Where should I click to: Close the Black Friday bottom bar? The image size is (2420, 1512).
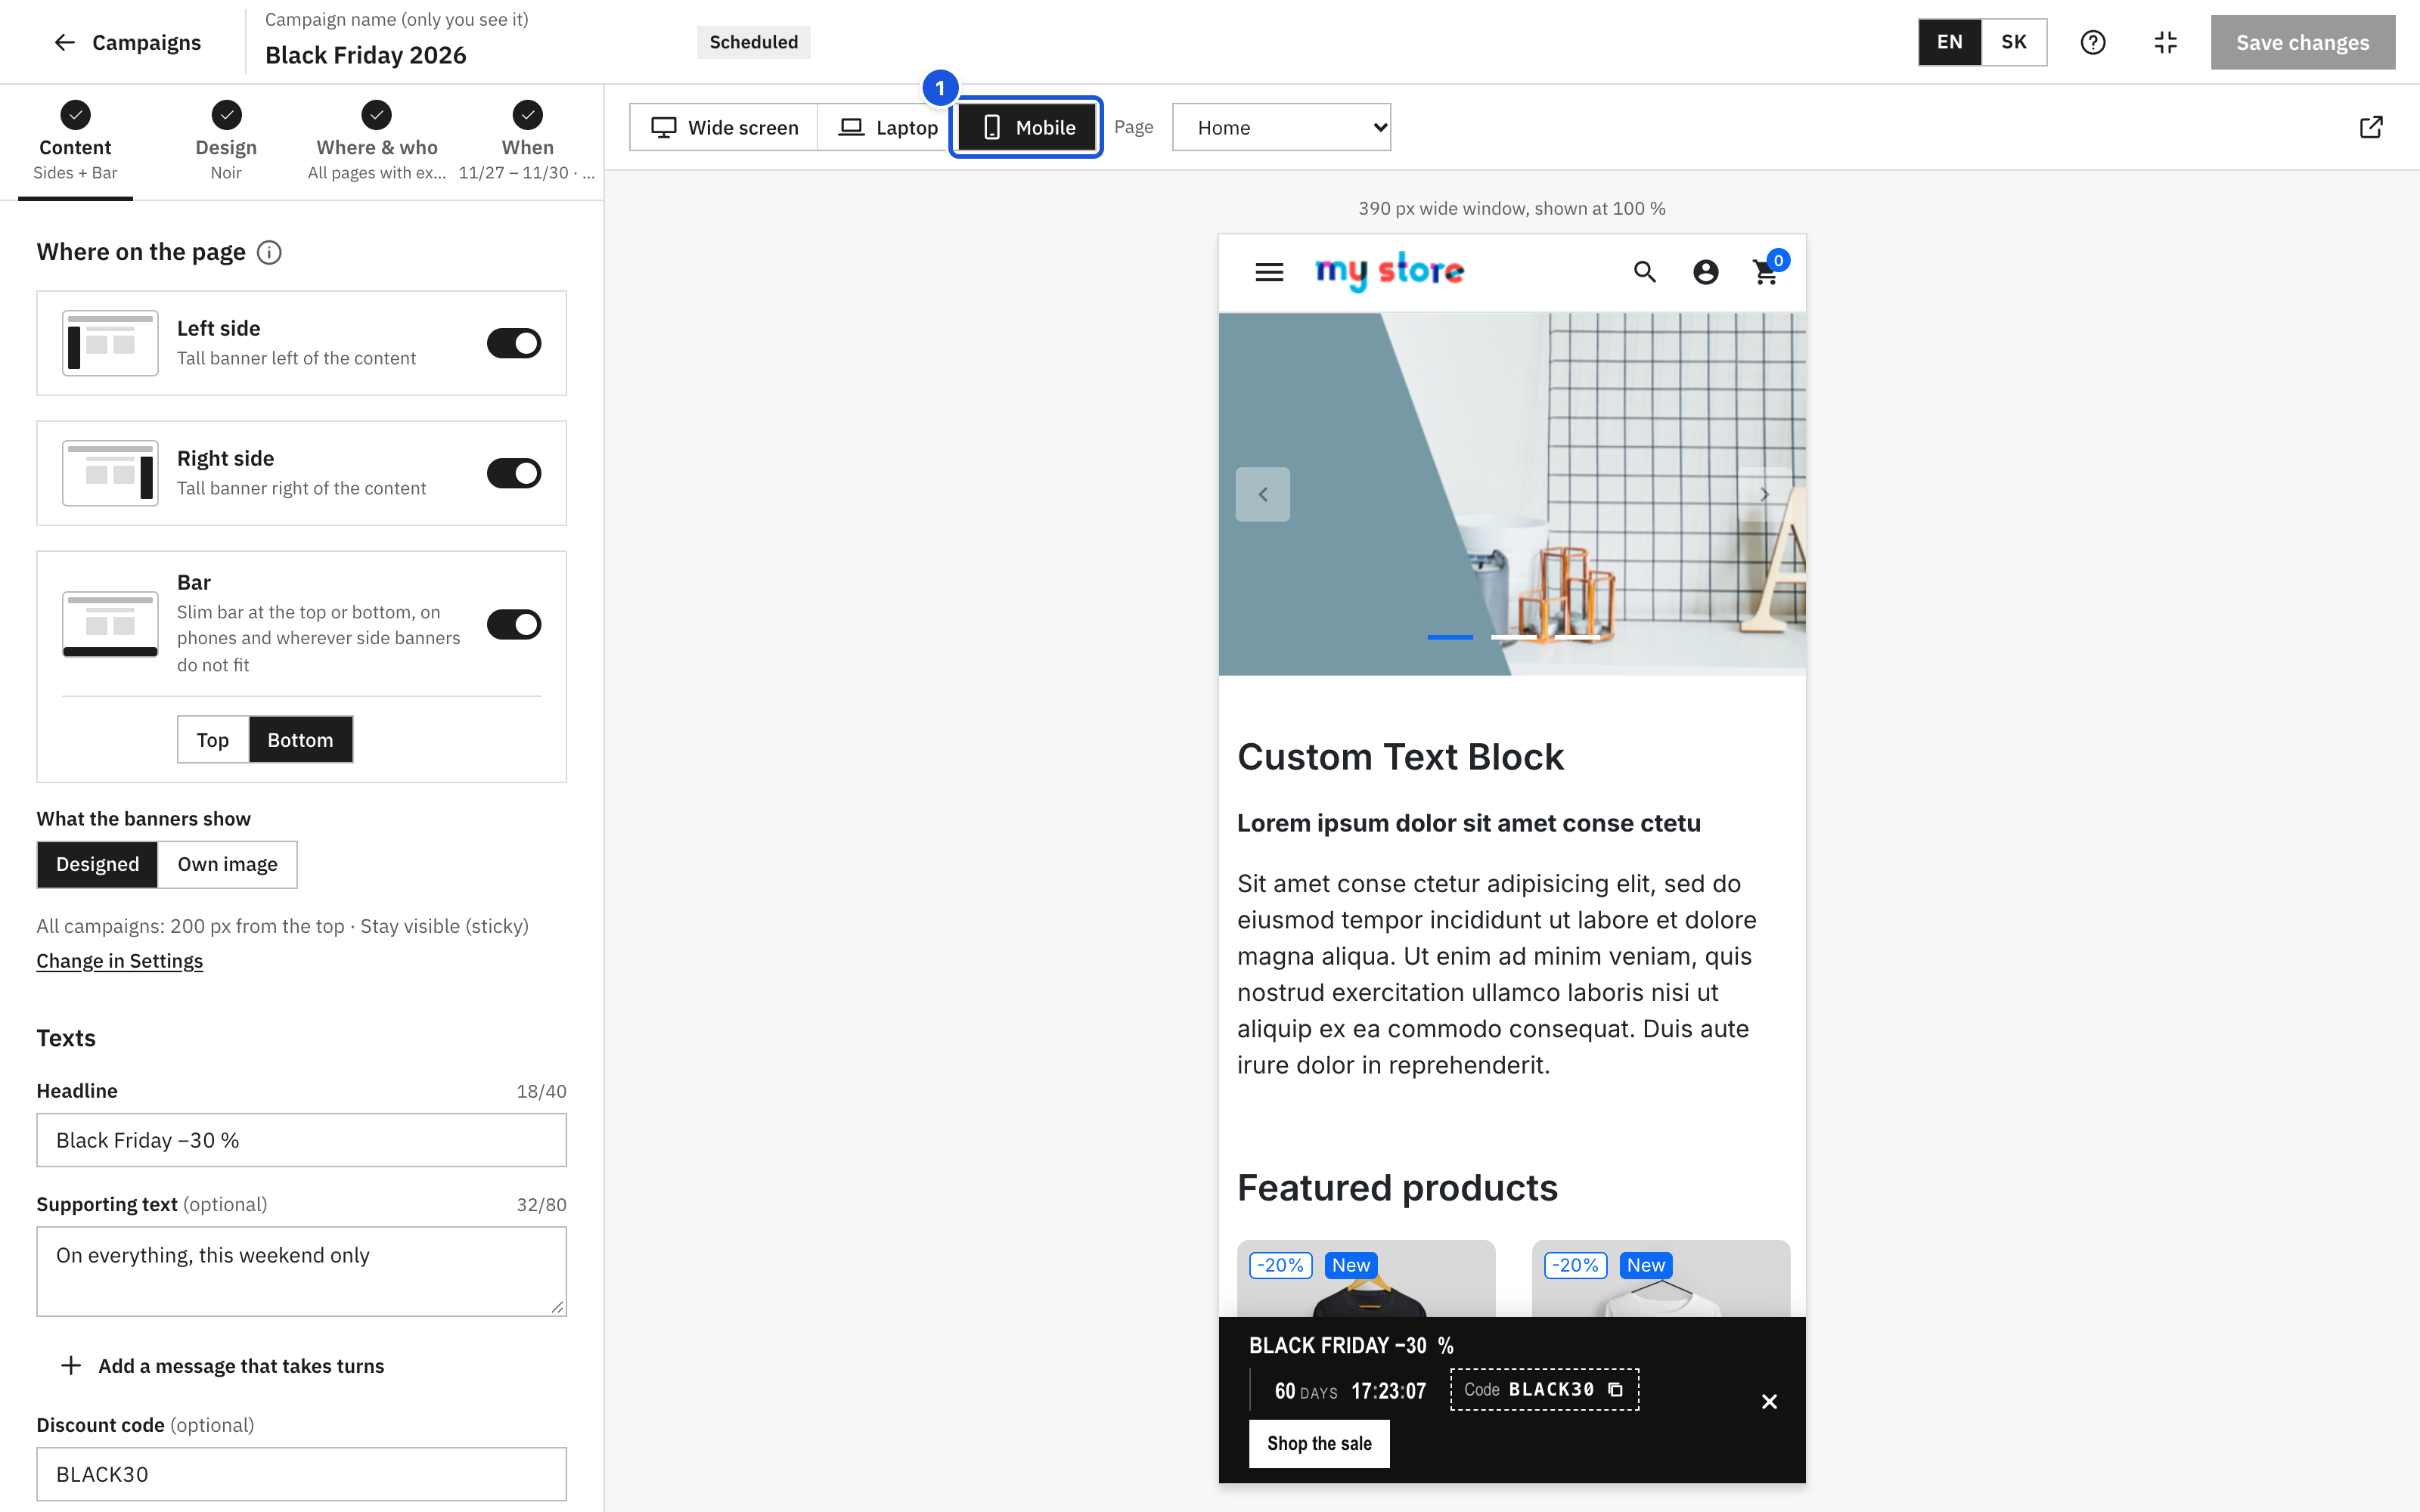click(1769, 1401)
